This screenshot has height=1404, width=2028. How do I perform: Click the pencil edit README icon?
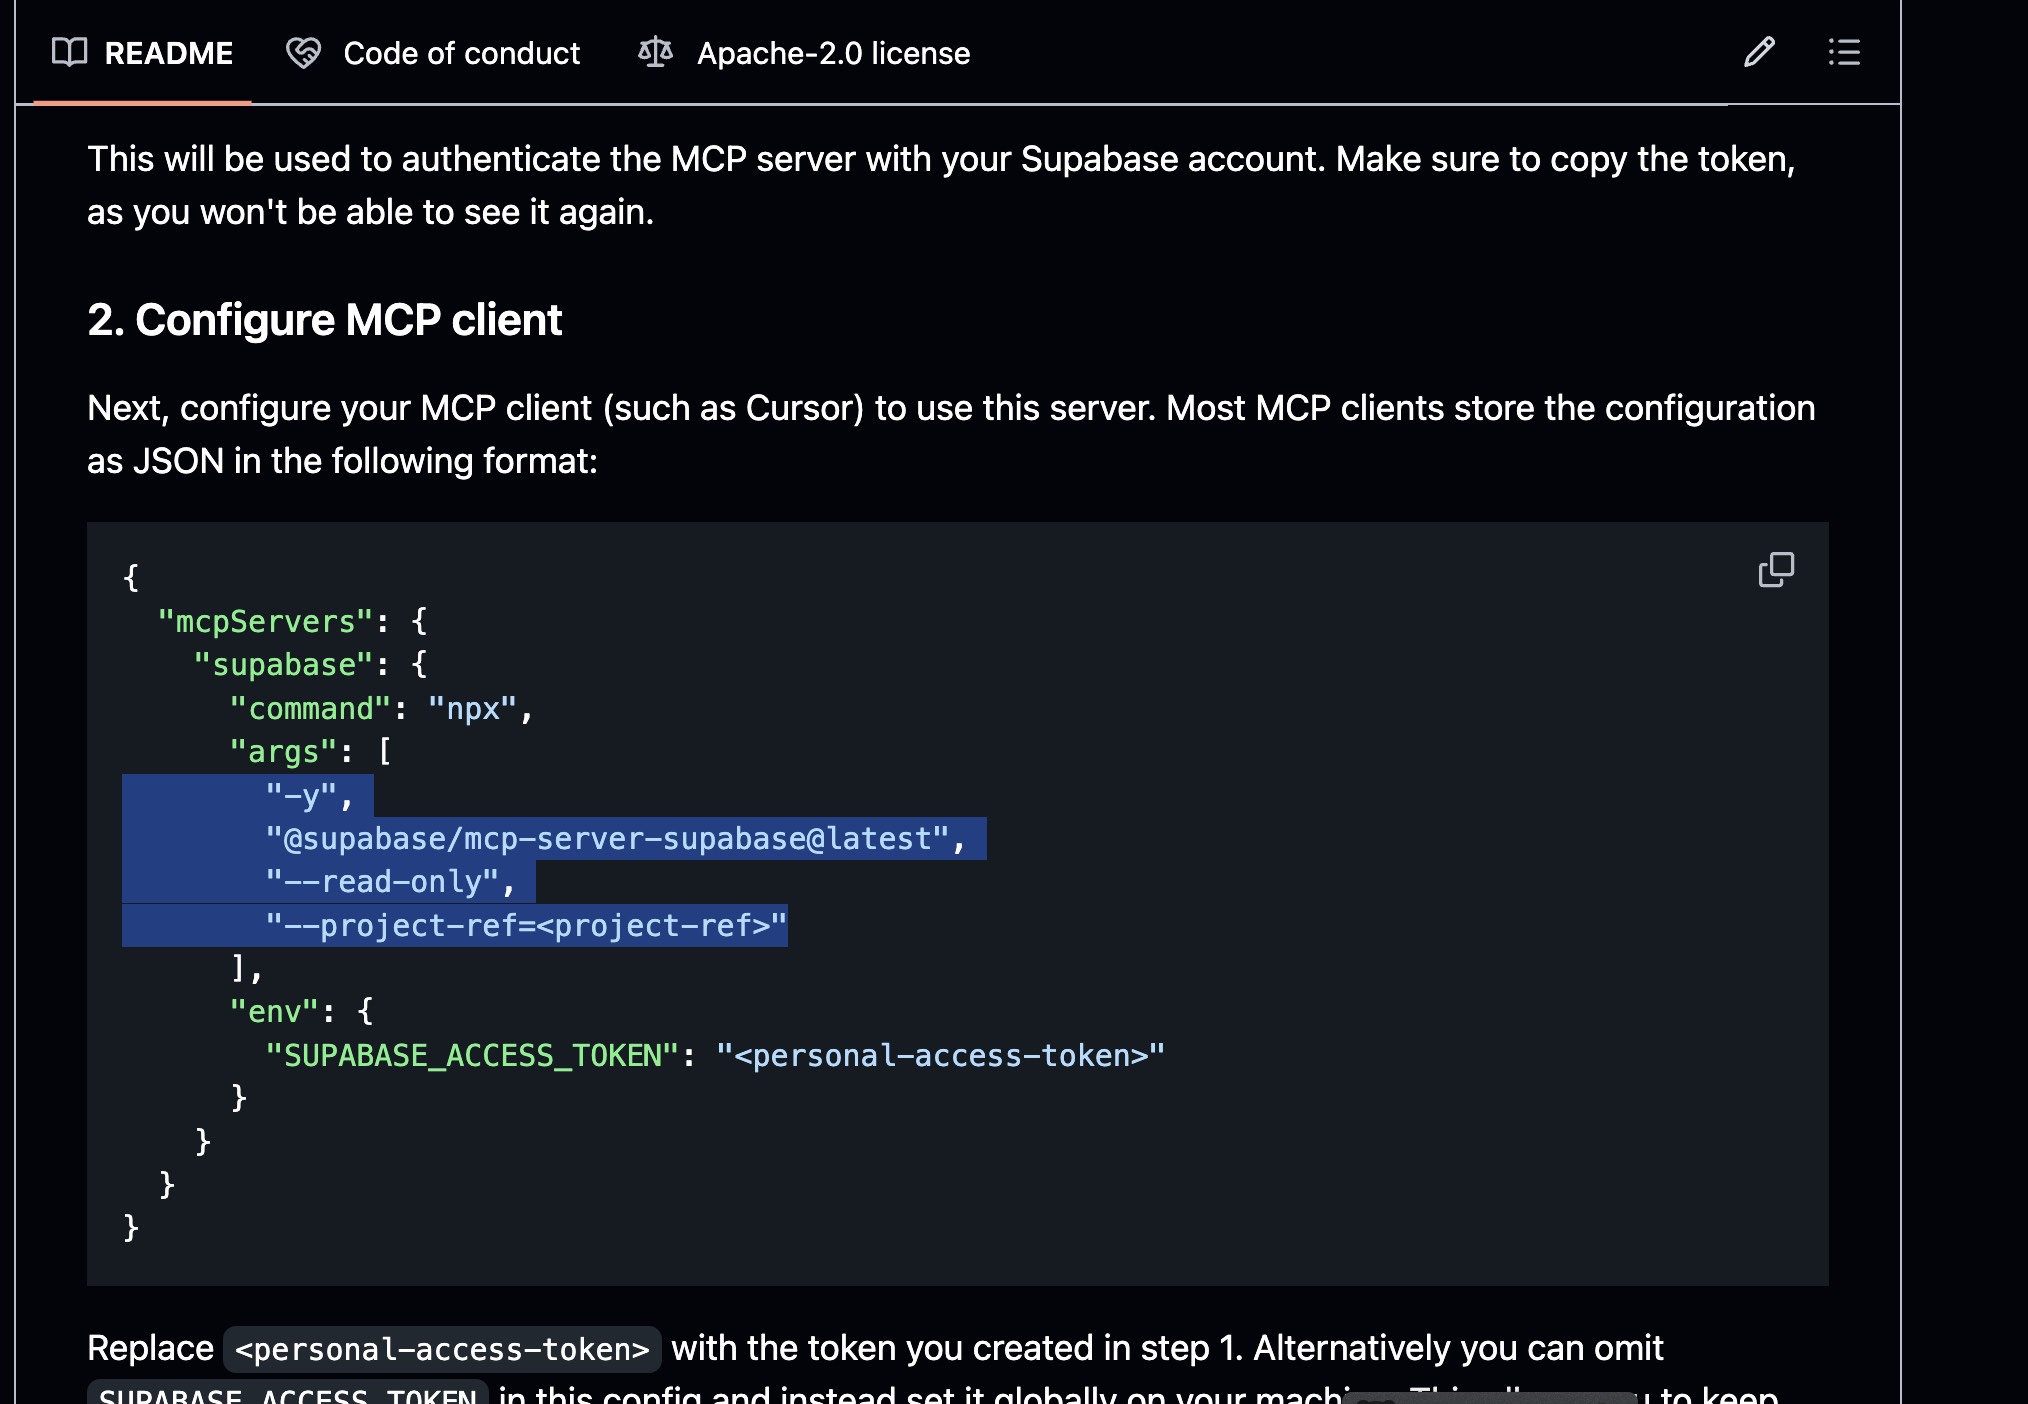click(1759, 52)
